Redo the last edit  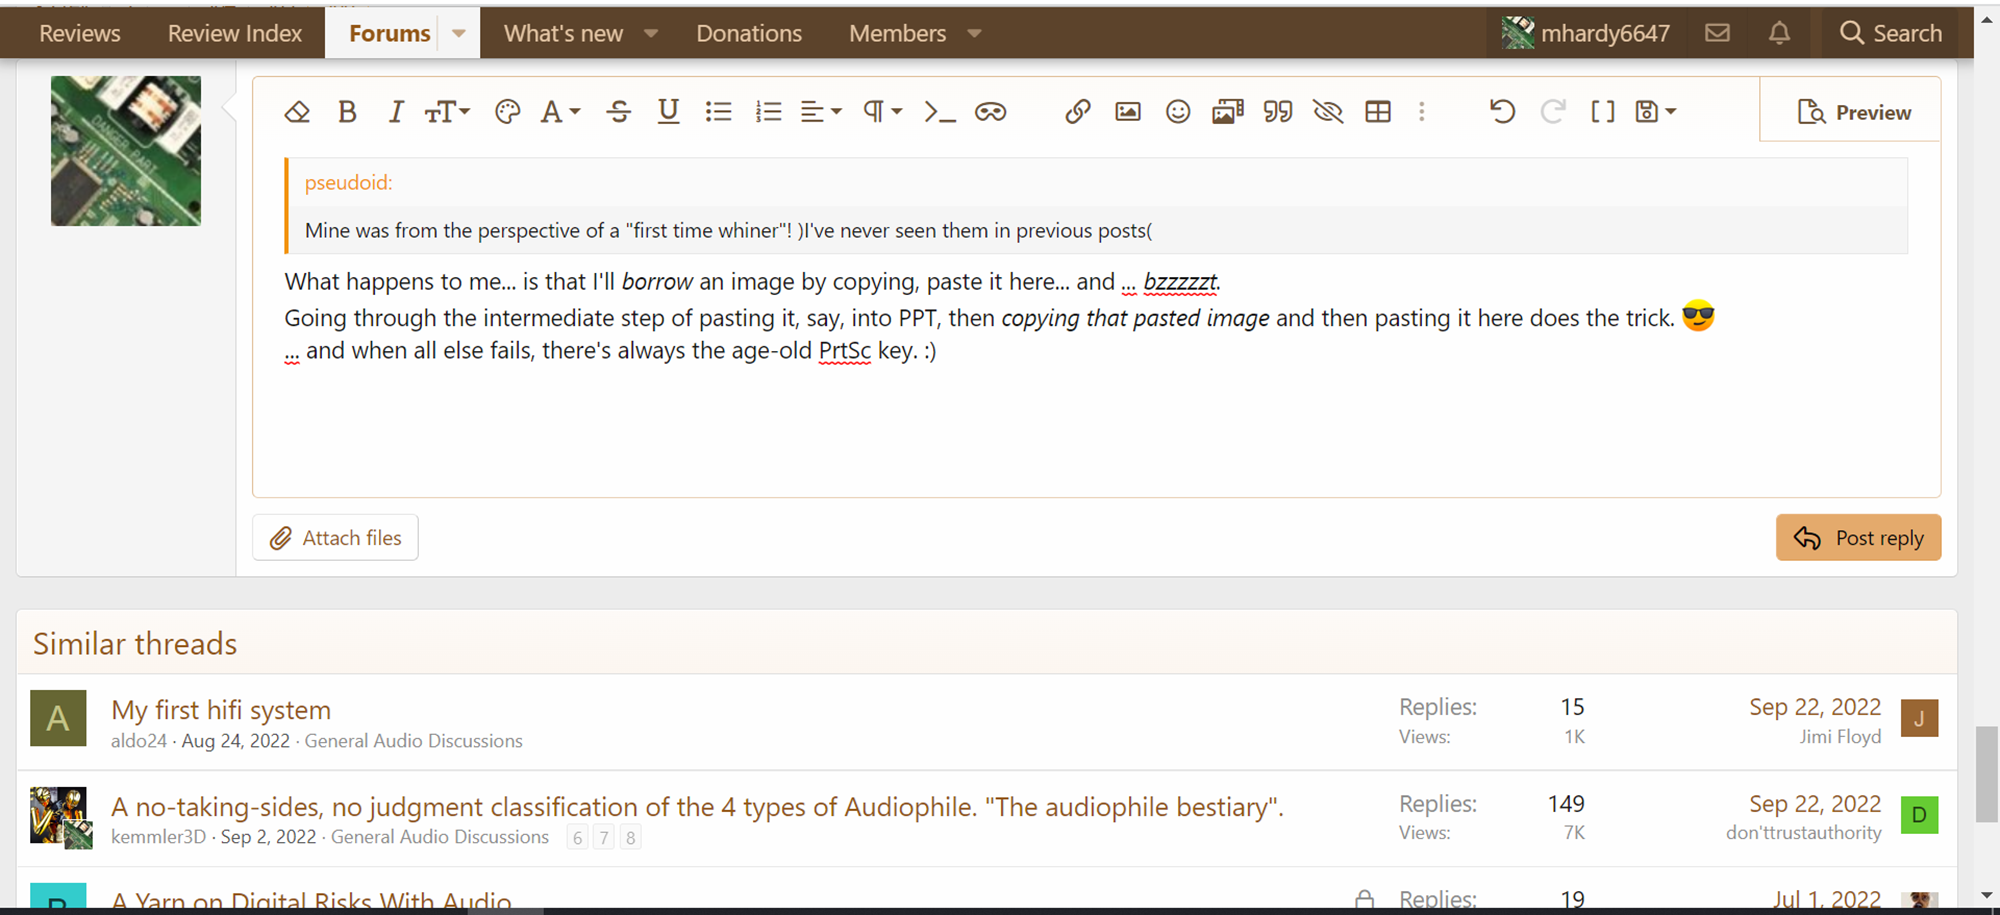click(x=1552, y=112)
